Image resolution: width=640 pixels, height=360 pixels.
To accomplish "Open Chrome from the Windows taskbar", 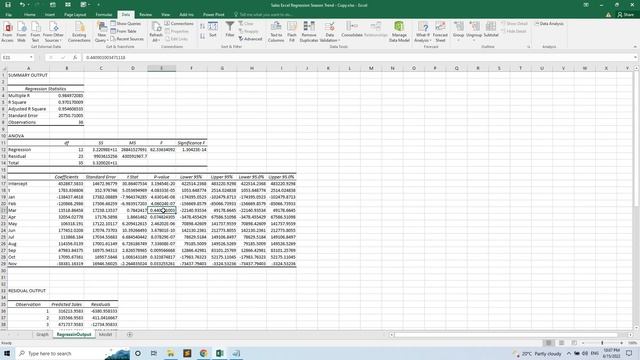I will 203,353.
